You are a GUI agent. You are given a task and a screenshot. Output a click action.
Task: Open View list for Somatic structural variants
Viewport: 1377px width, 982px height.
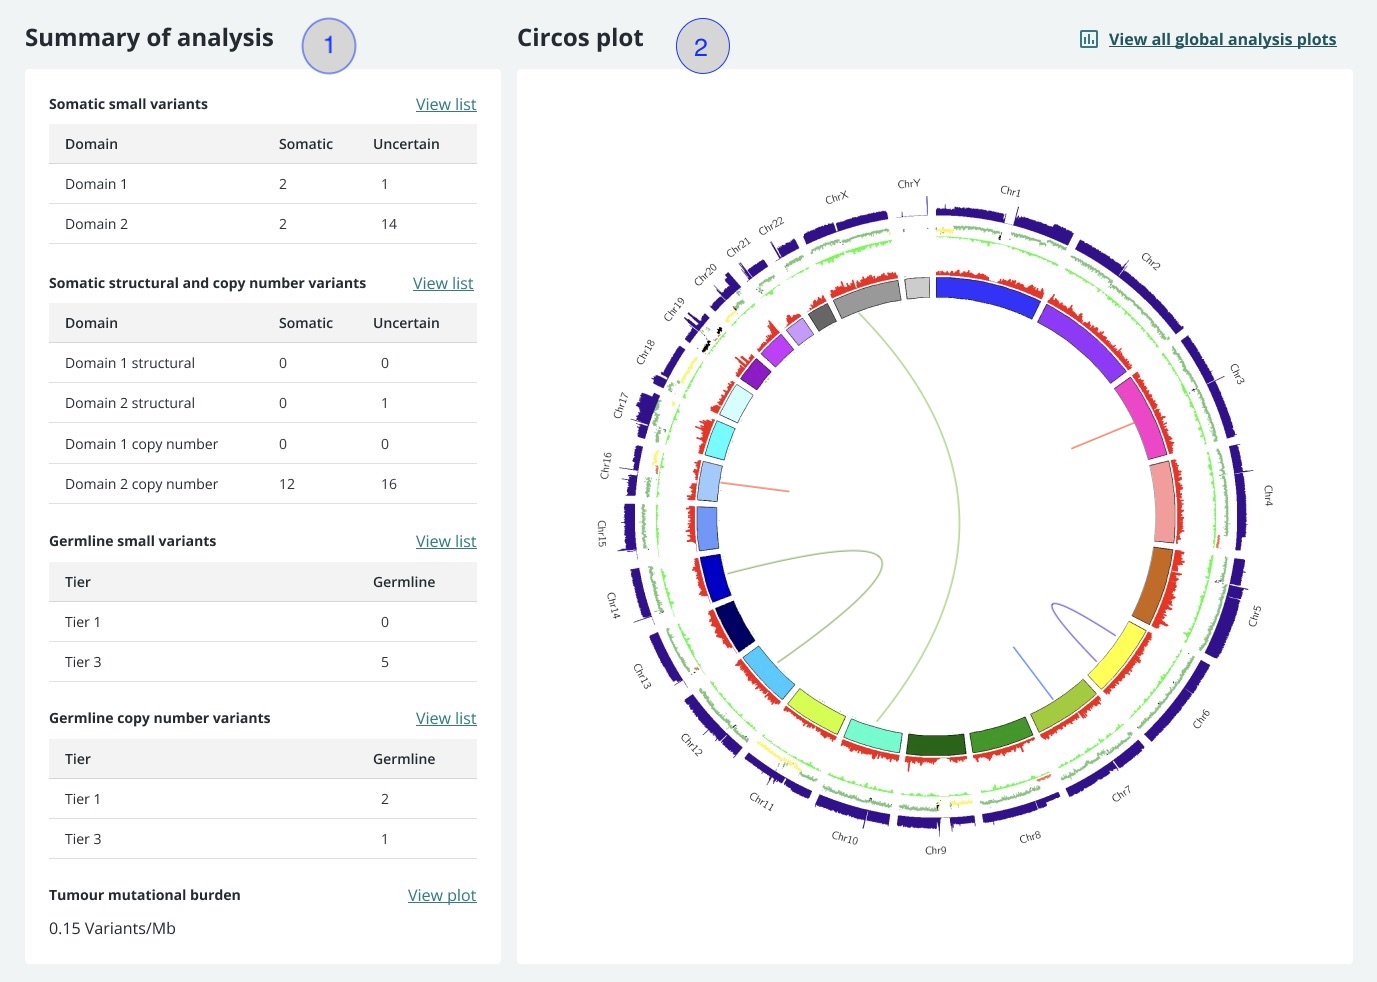(443, 283)
